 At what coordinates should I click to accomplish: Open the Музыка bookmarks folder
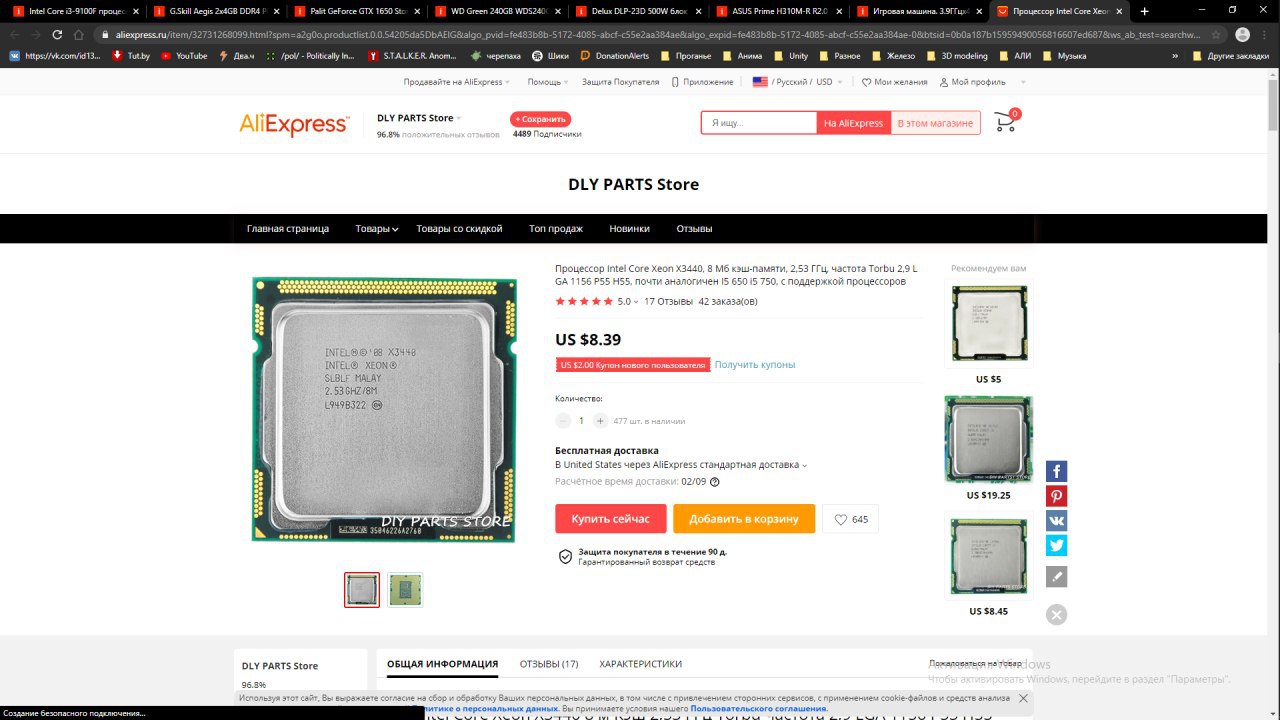tap(1064, 56)
